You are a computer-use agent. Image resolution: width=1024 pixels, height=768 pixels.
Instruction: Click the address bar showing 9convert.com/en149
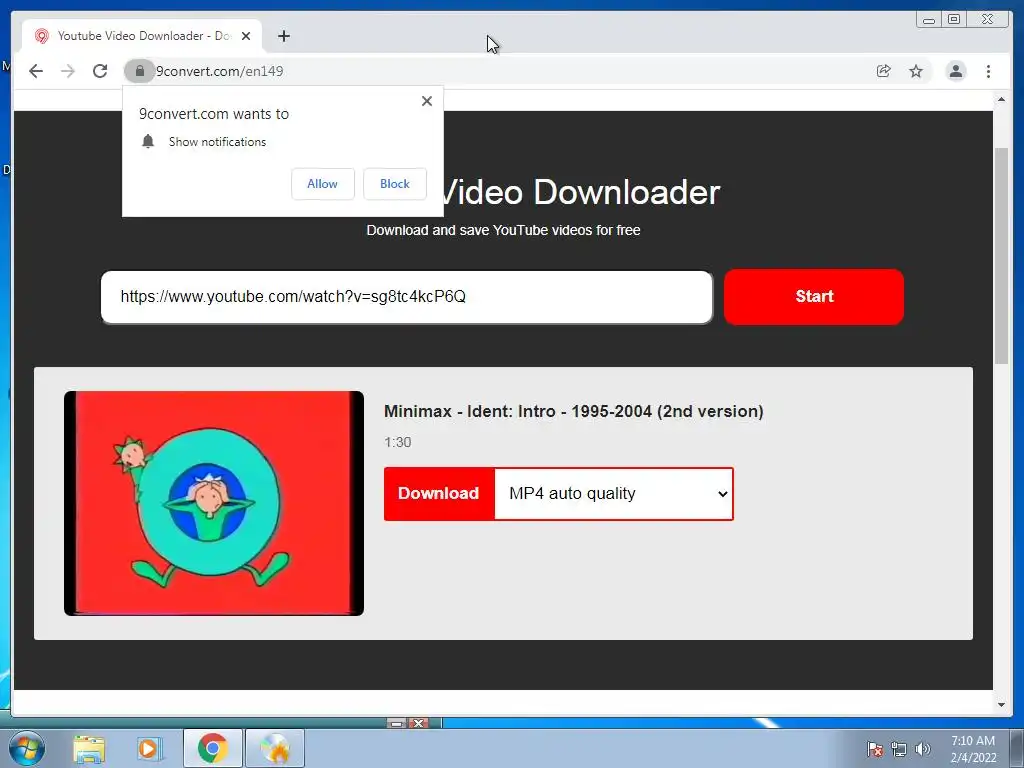click(x=509, y=71)
